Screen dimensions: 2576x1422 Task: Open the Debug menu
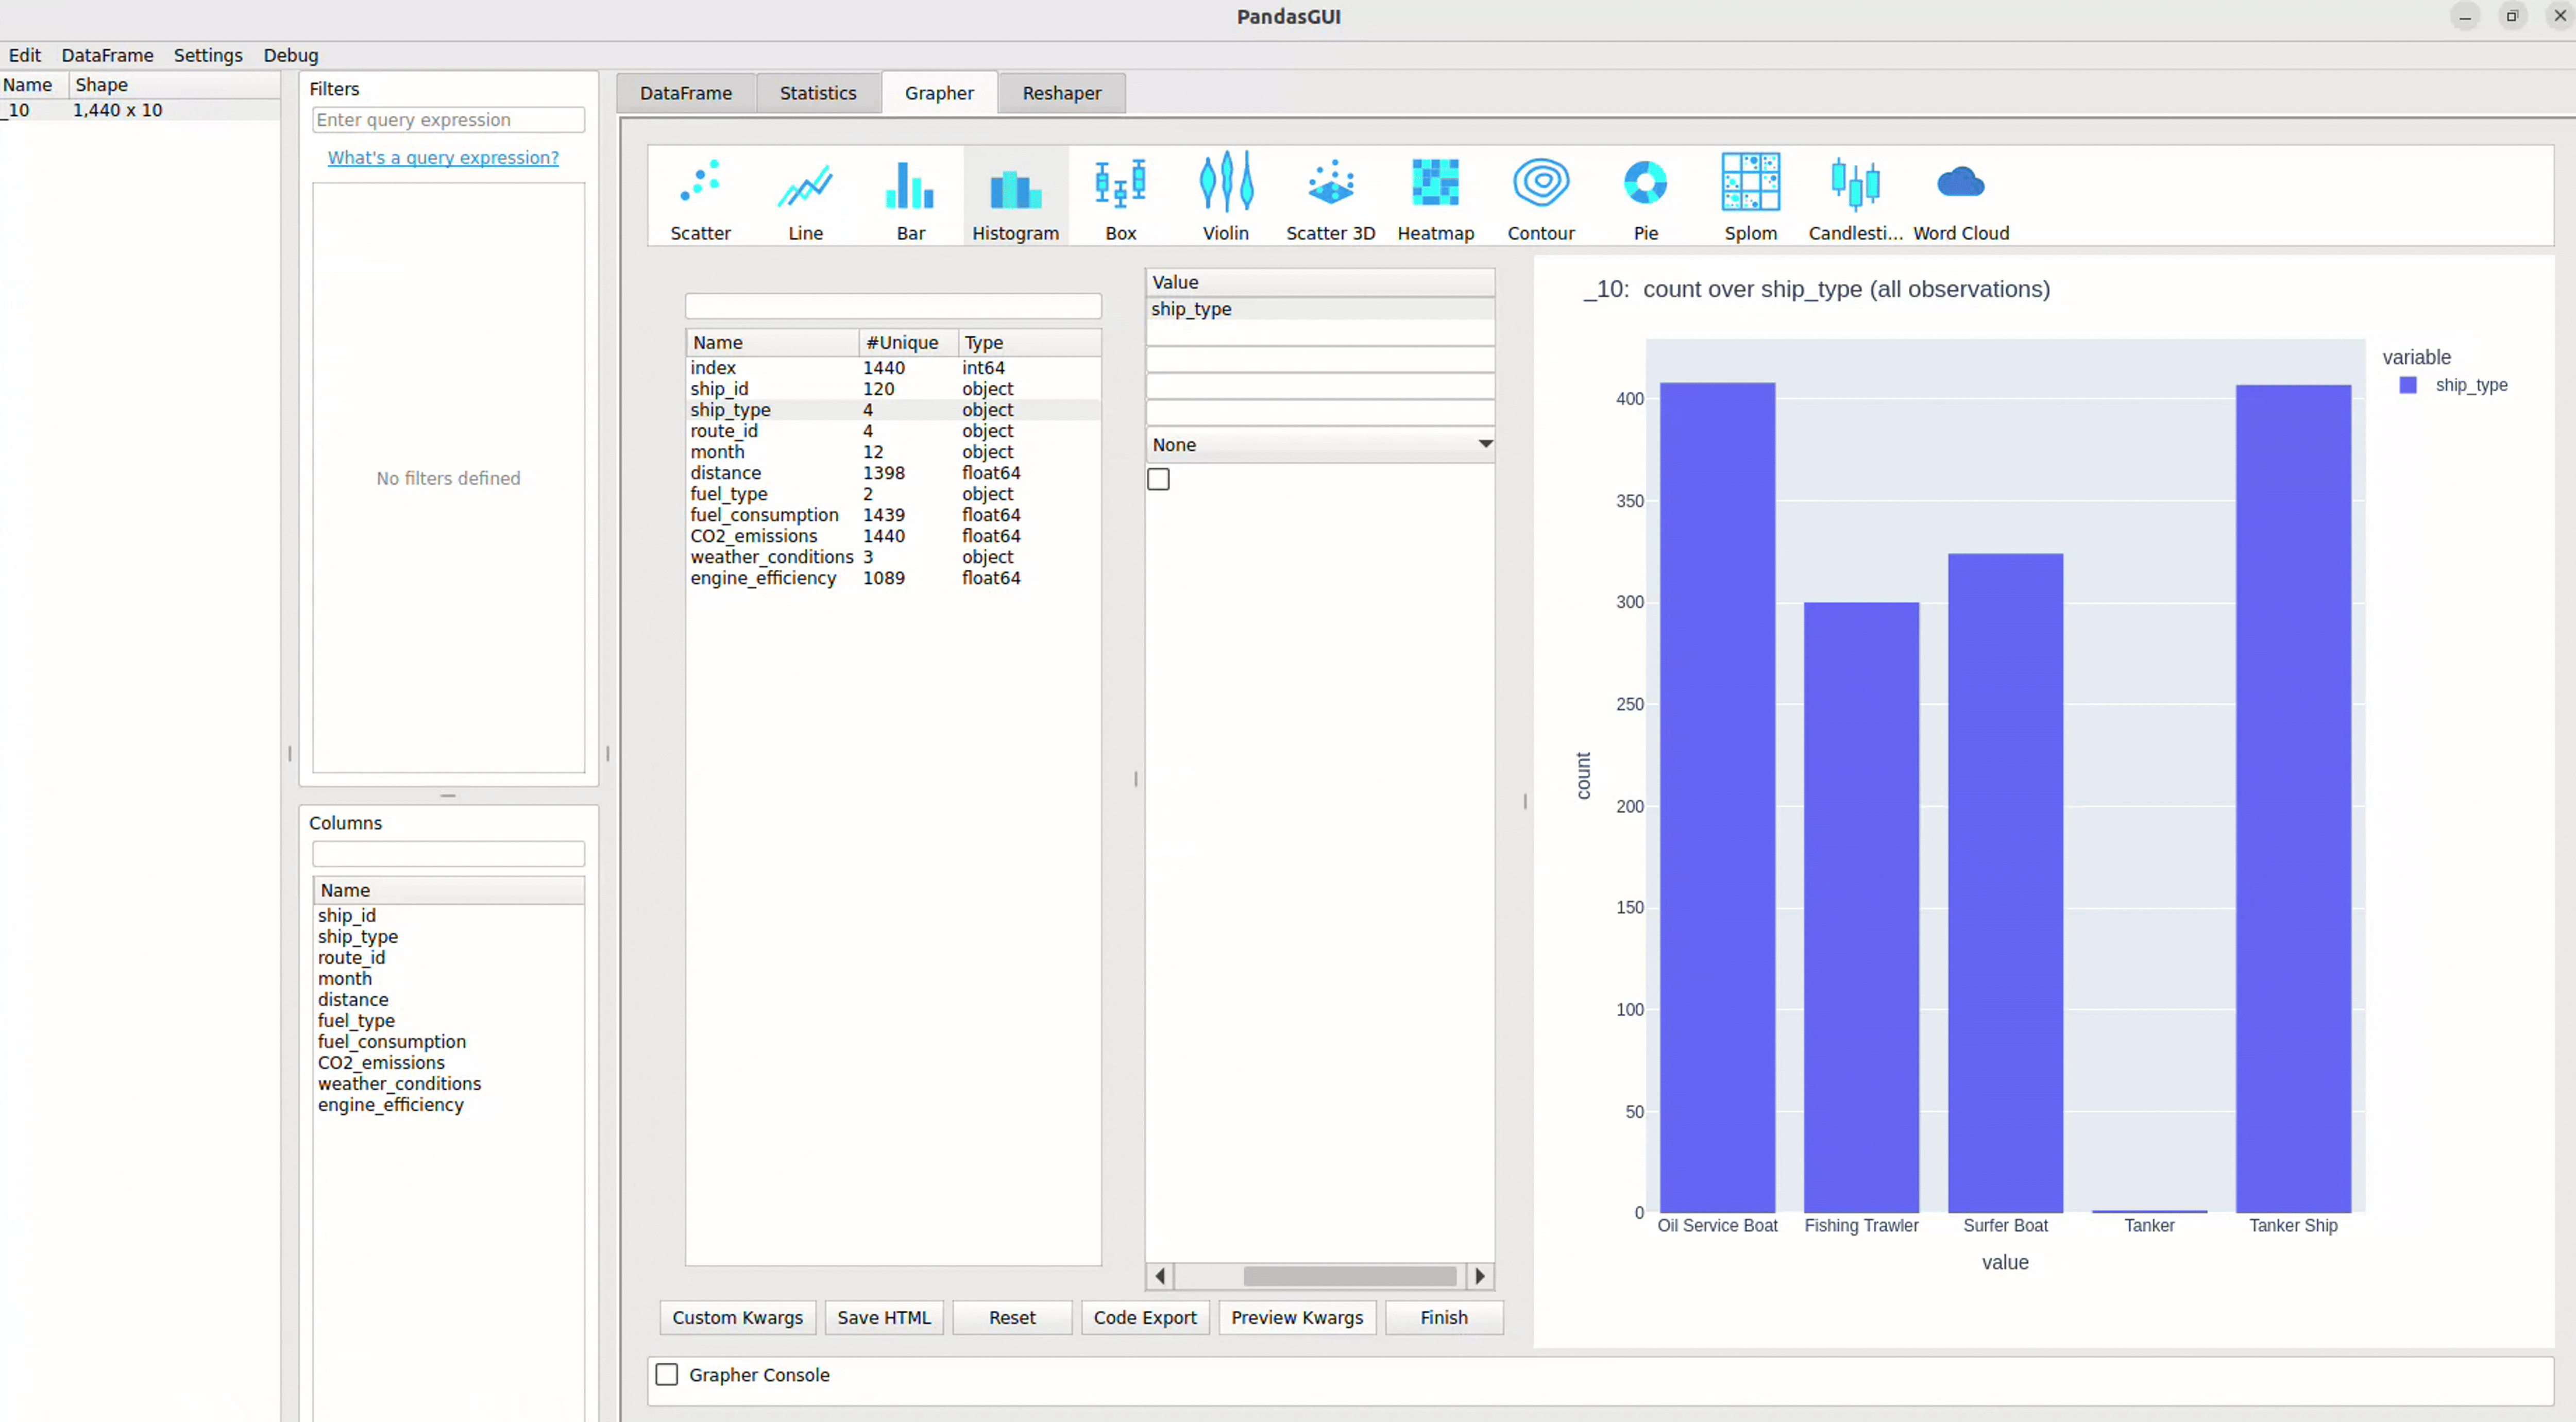pyautogui.click(x=291, y=55)
